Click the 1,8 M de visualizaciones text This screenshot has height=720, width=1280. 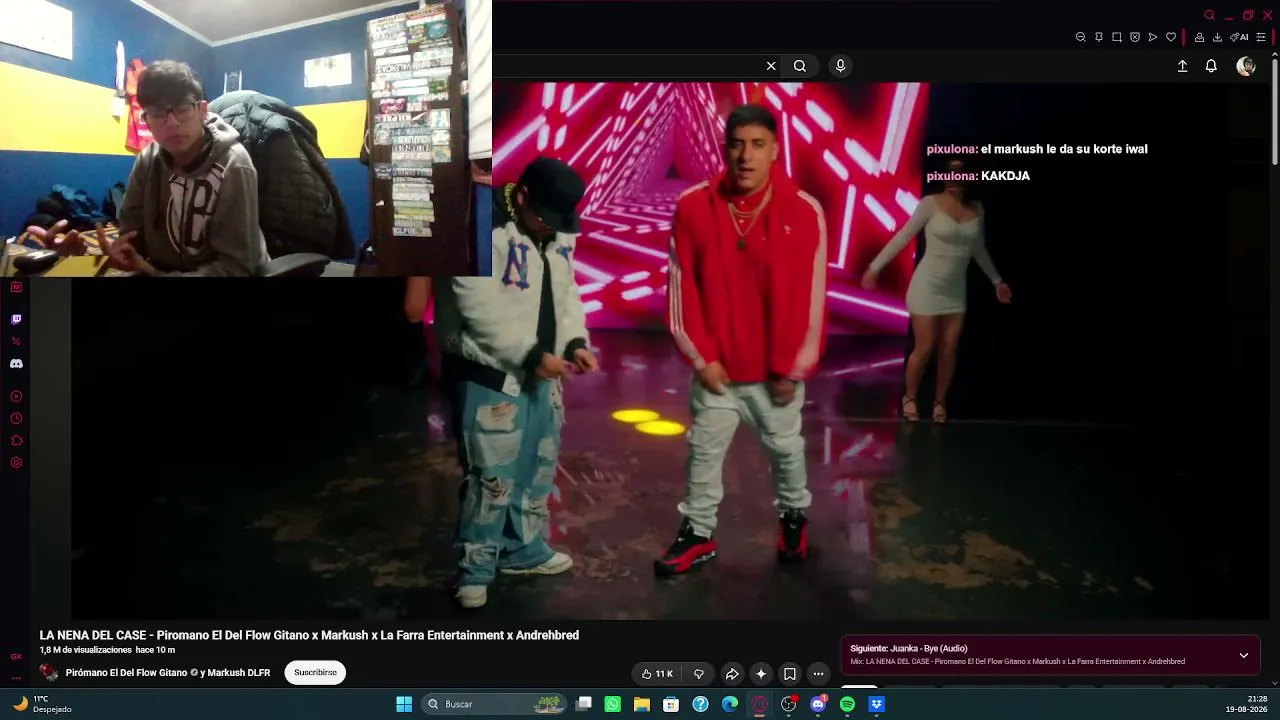coord(85,650)
